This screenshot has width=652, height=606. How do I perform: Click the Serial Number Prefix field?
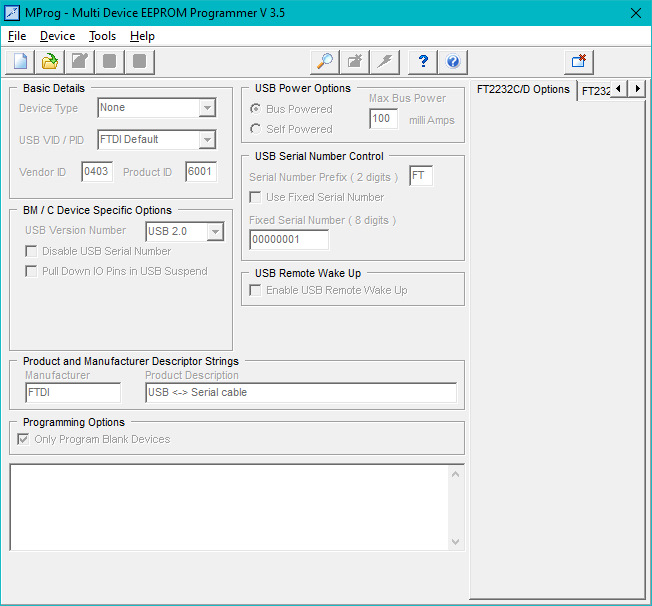pyautogui.click(x=421, y=176)
